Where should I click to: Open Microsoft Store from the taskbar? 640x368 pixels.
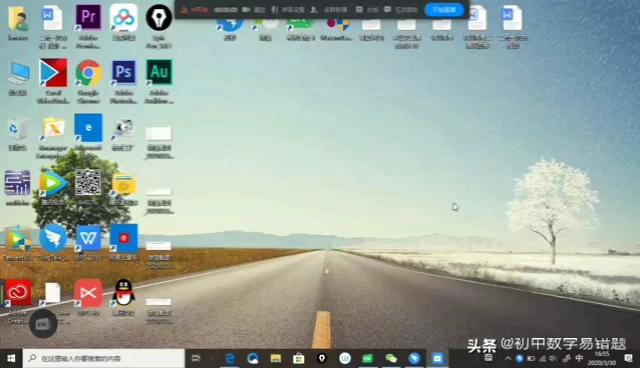299,359
